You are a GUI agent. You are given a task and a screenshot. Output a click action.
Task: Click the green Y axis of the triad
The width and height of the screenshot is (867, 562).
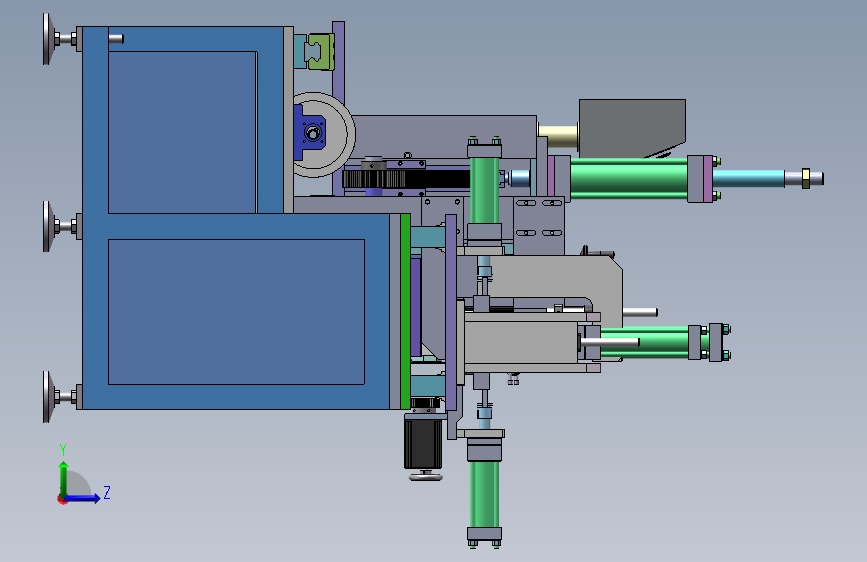pos(64,479)
